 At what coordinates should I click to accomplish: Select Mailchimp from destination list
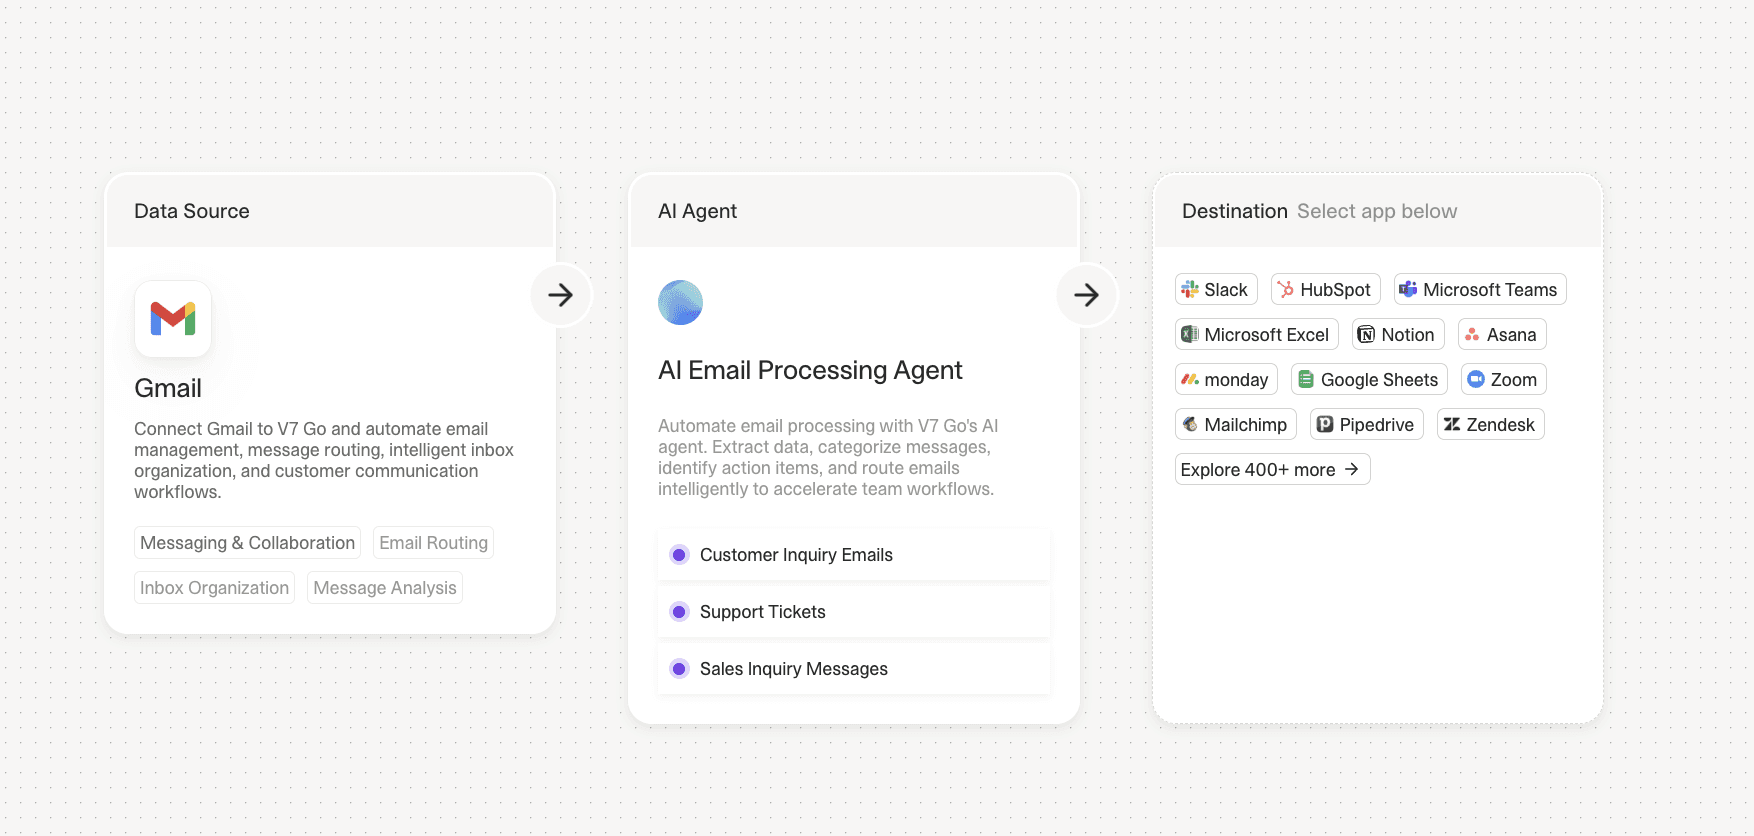[1236, 424]
